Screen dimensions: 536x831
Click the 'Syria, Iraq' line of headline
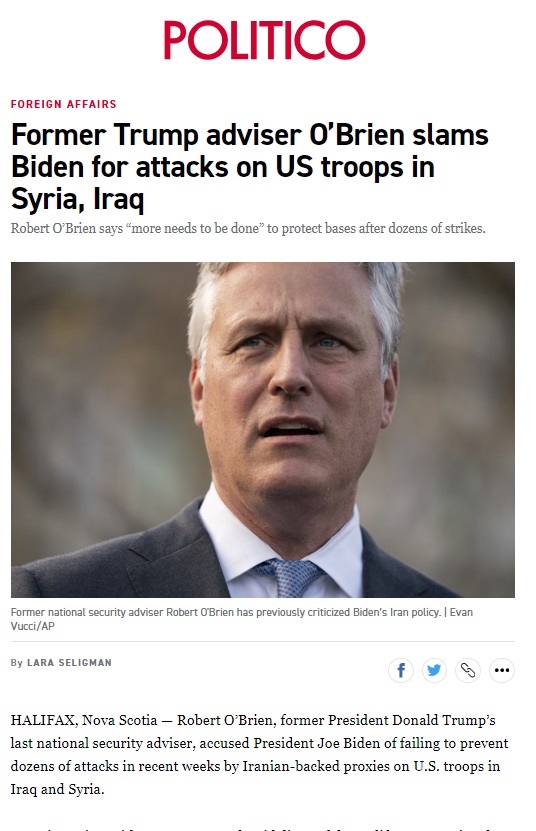[x=77, y=199]
